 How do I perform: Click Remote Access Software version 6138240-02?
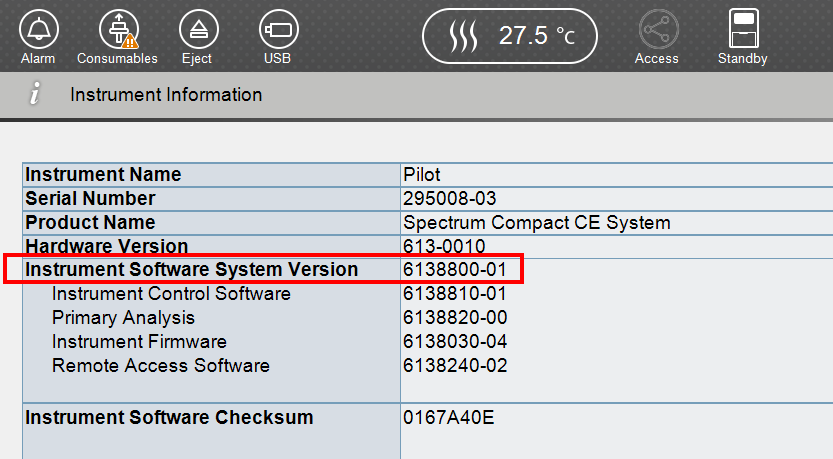pyautogui.click(x=454, y=366)
